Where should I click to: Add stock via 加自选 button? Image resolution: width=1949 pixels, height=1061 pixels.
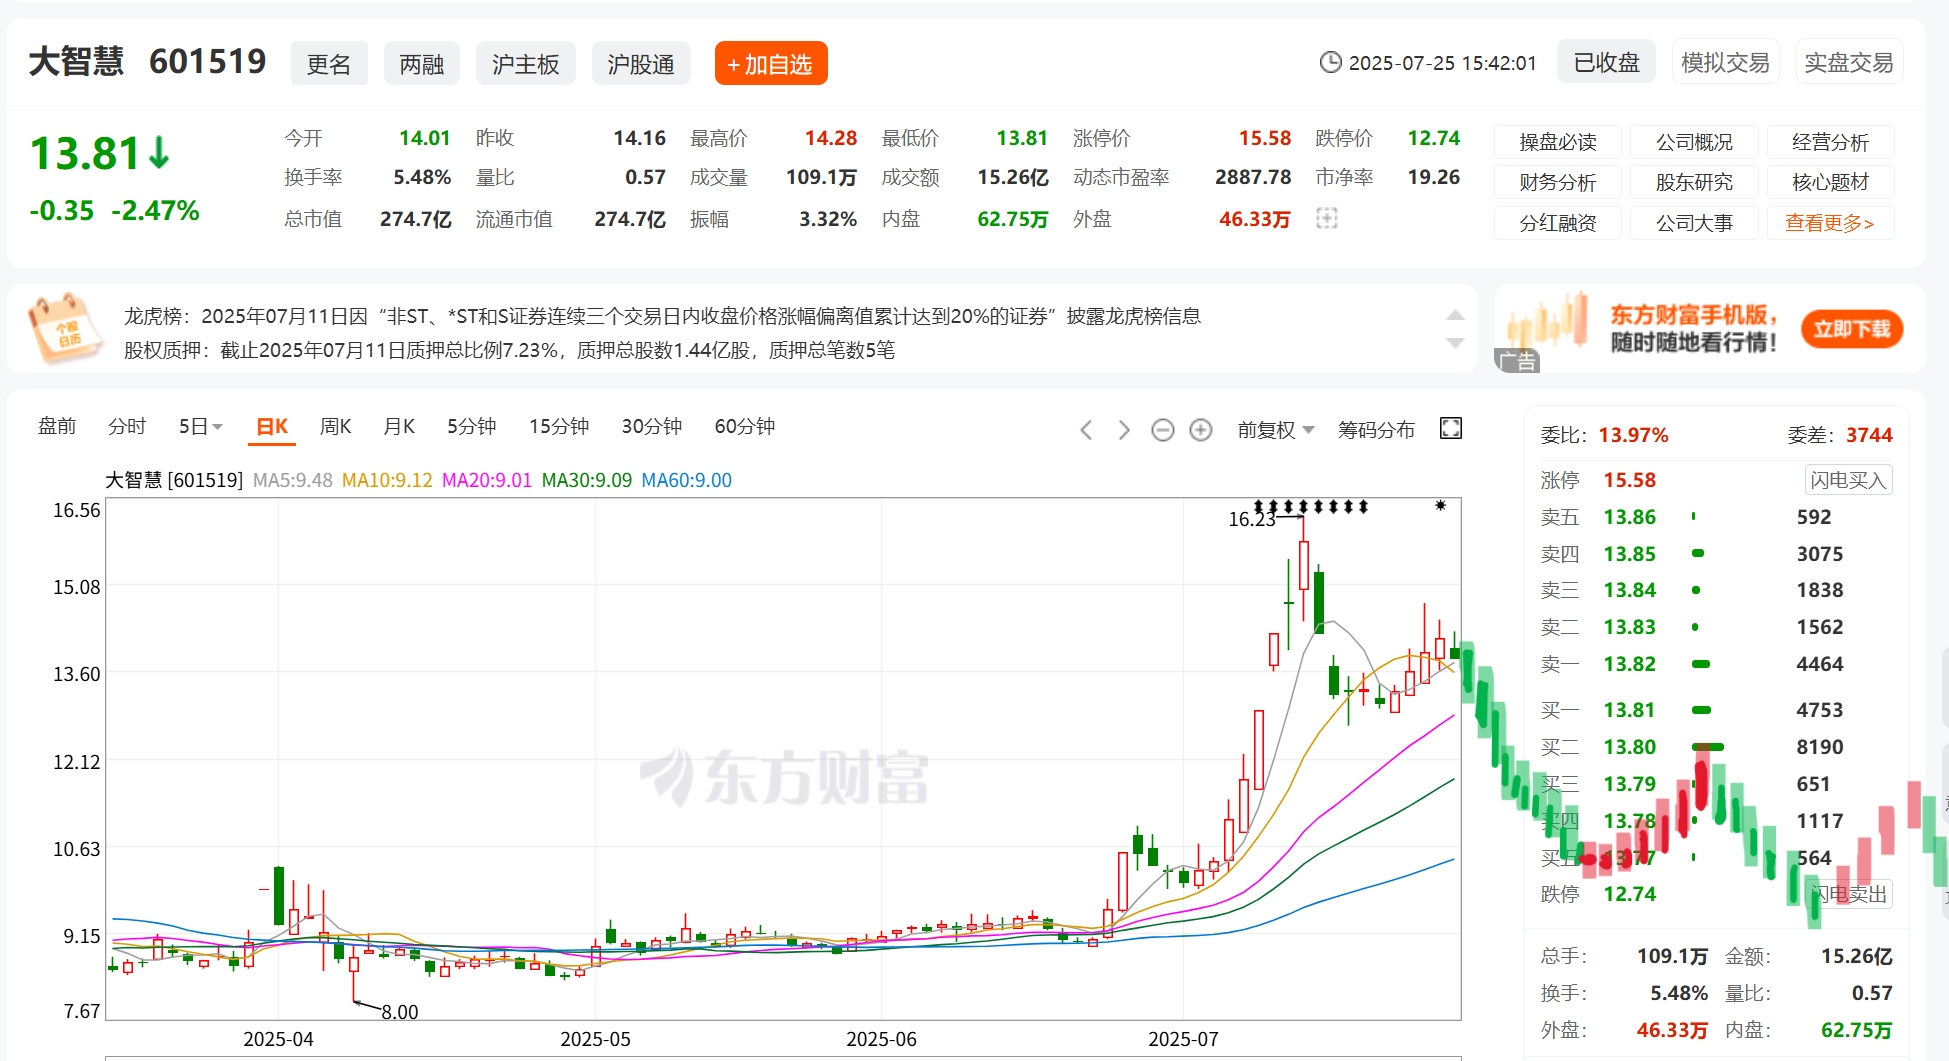point(771,64)
